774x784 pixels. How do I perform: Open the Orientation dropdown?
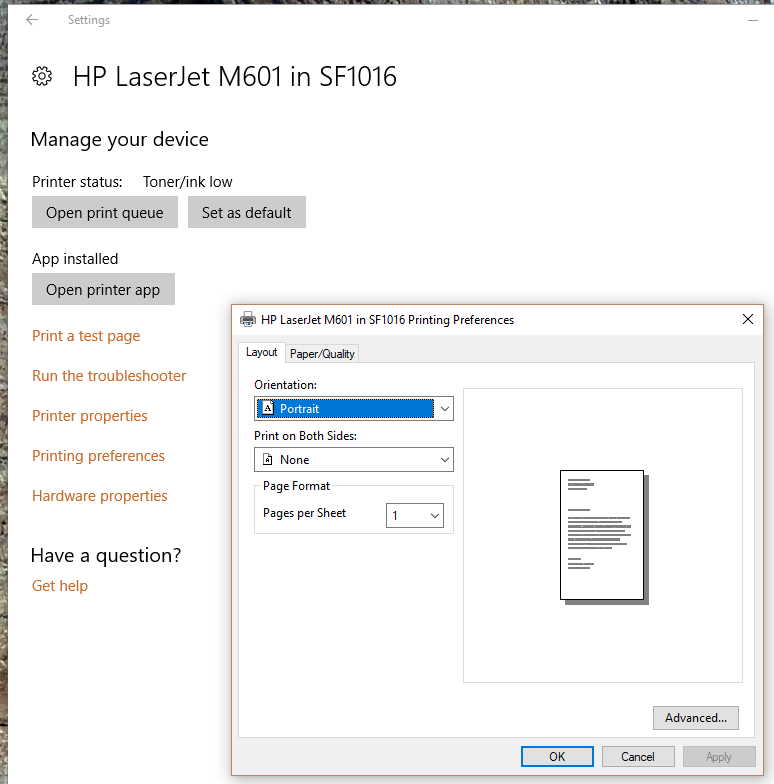(354, 408)
